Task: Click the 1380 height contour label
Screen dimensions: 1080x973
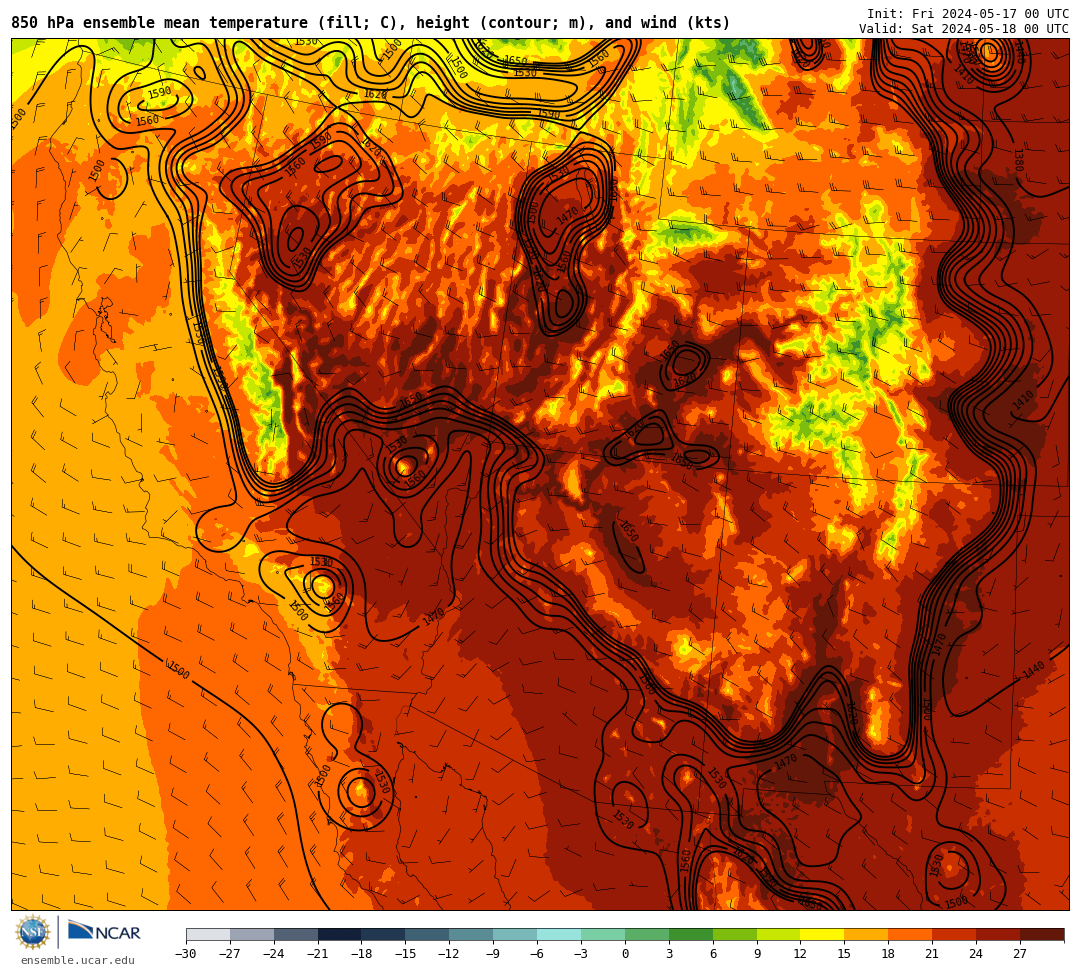Action: [1019, 160]
